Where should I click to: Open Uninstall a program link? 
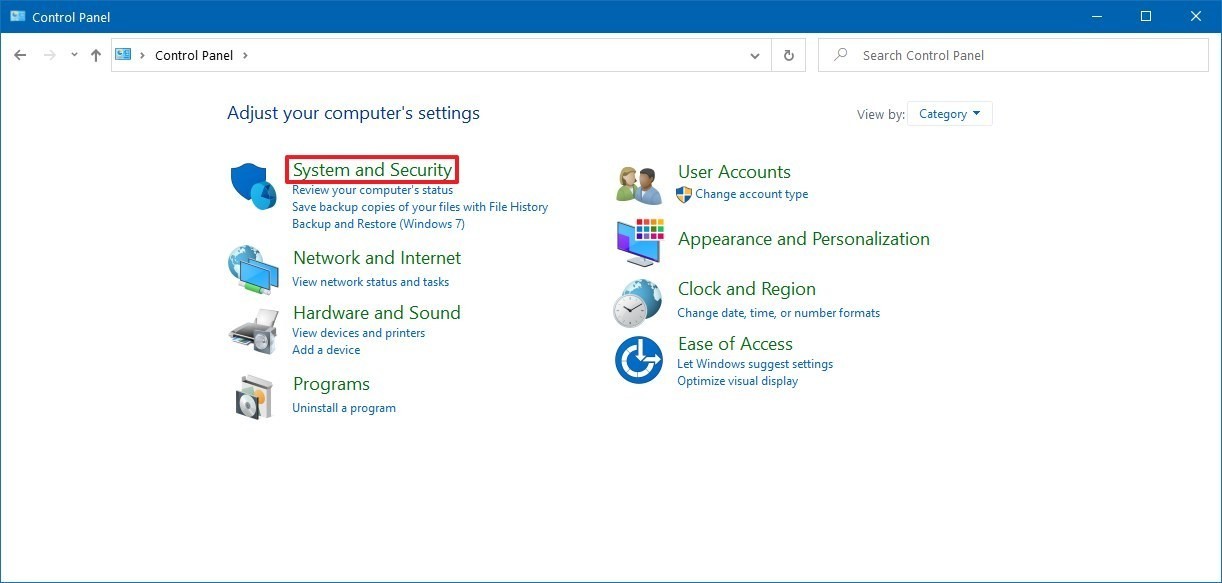coord(344,408)
